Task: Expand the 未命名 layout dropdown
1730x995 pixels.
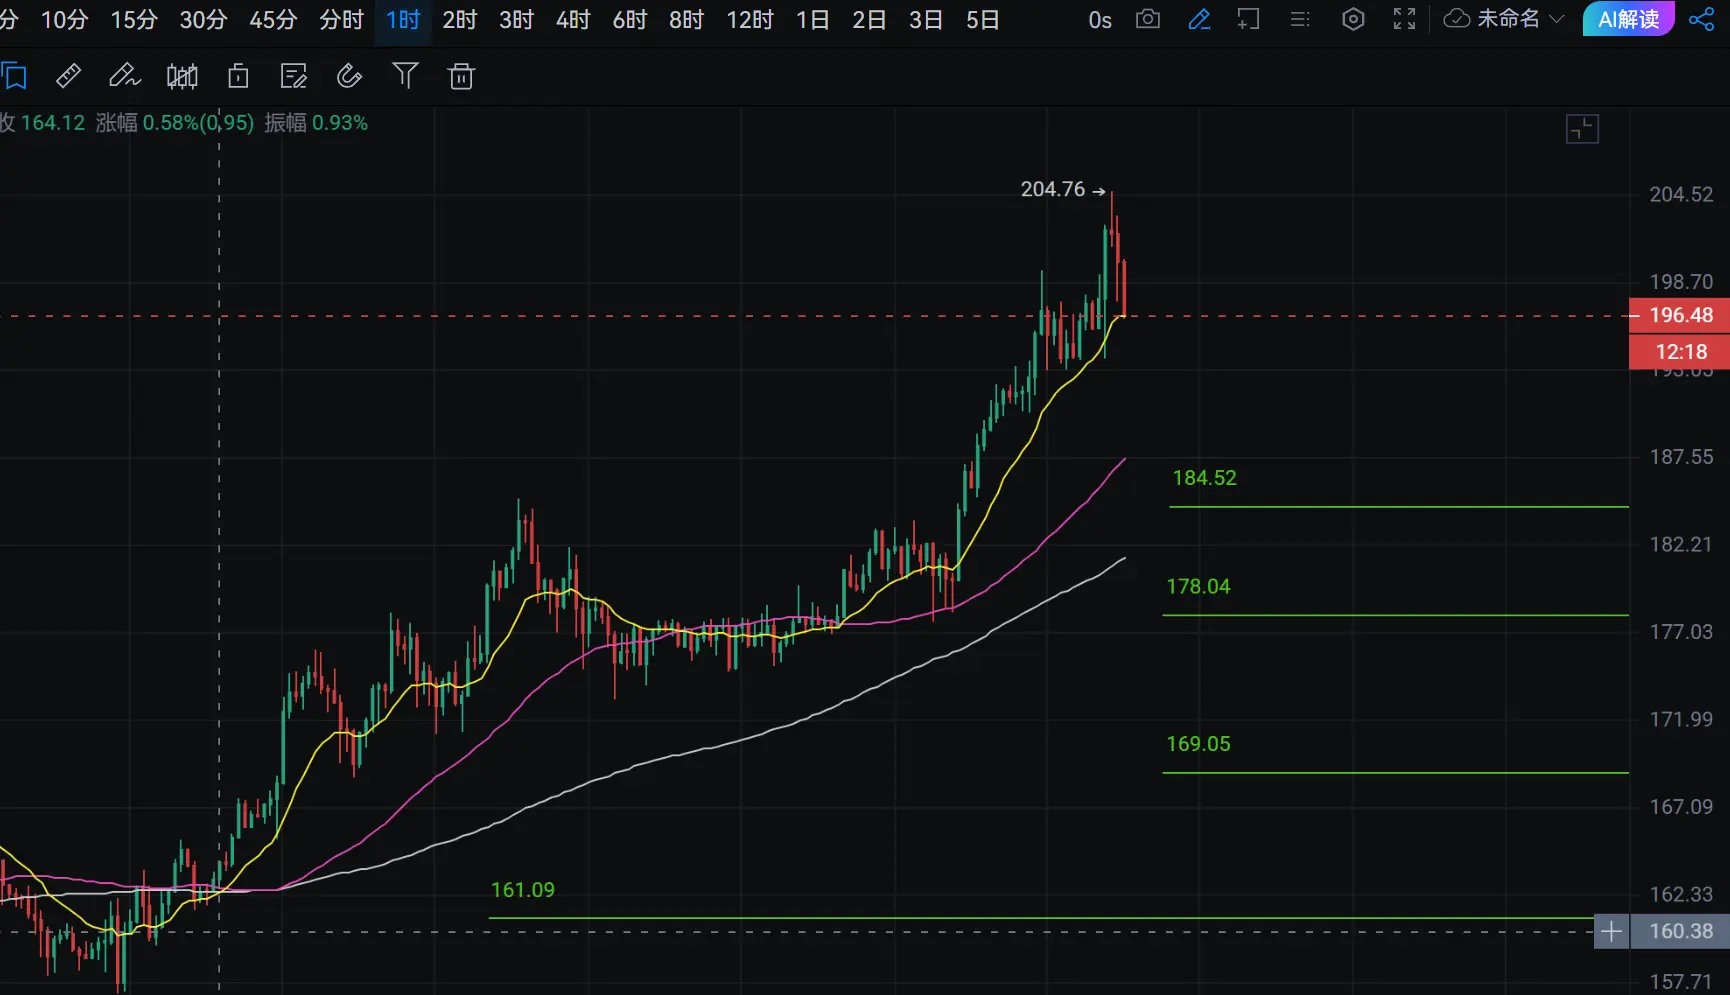Action: [x=1521, y=19]
